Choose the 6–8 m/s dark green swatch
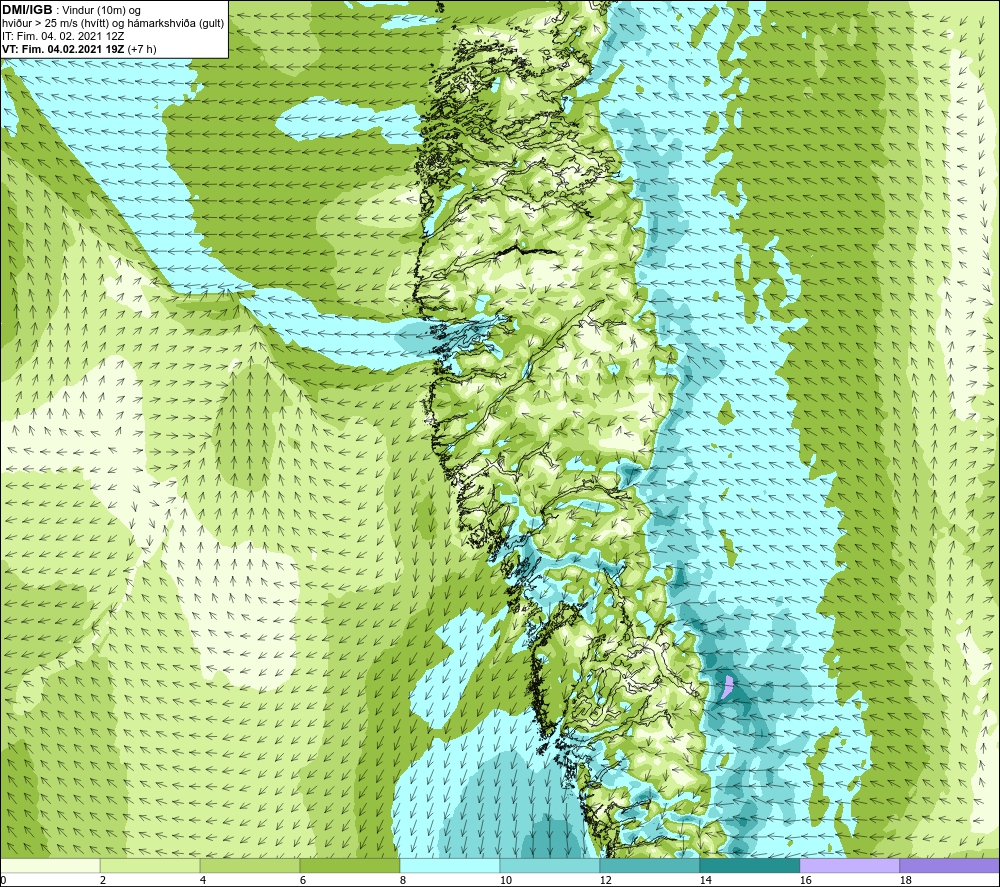The height and width of the screenshot is (887, 1000). [350, 865]
